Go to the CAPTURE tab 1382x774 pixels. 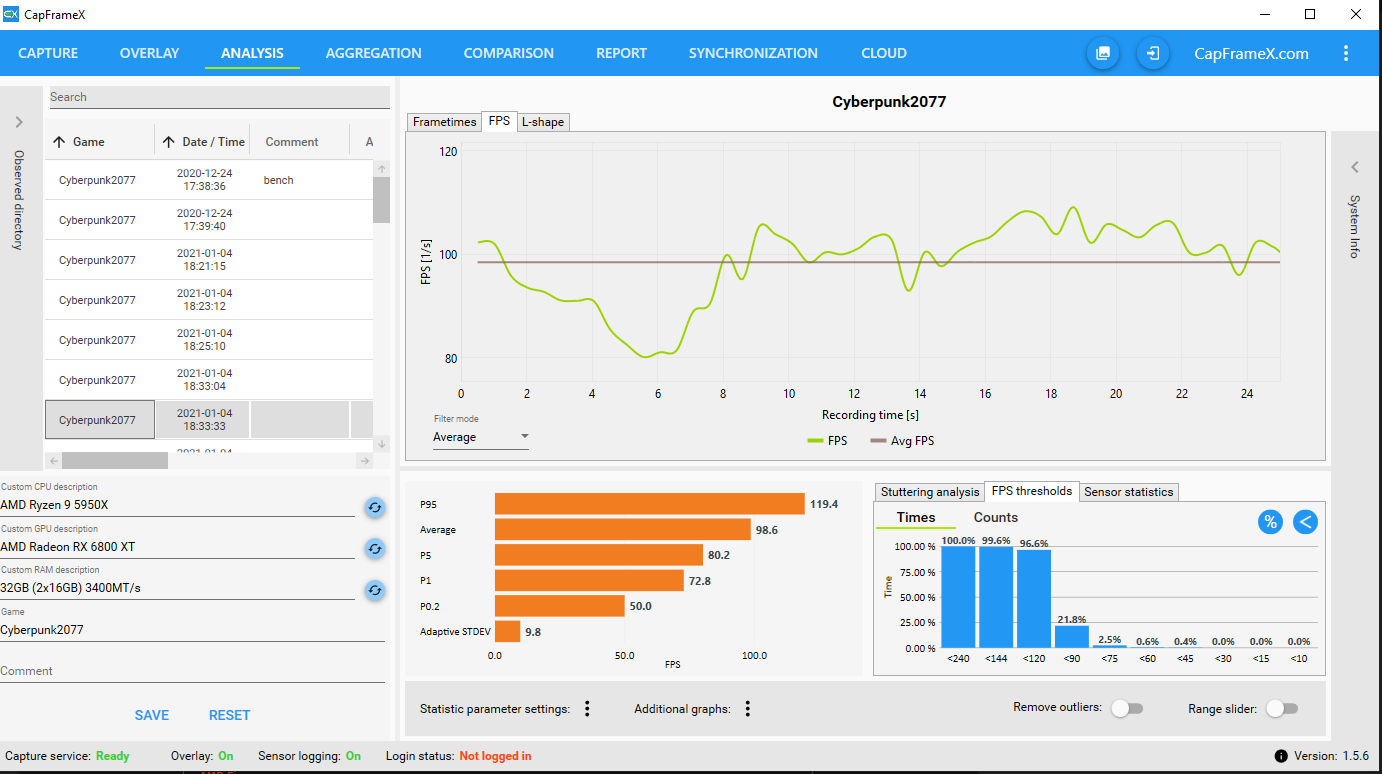tap(48, 53)
